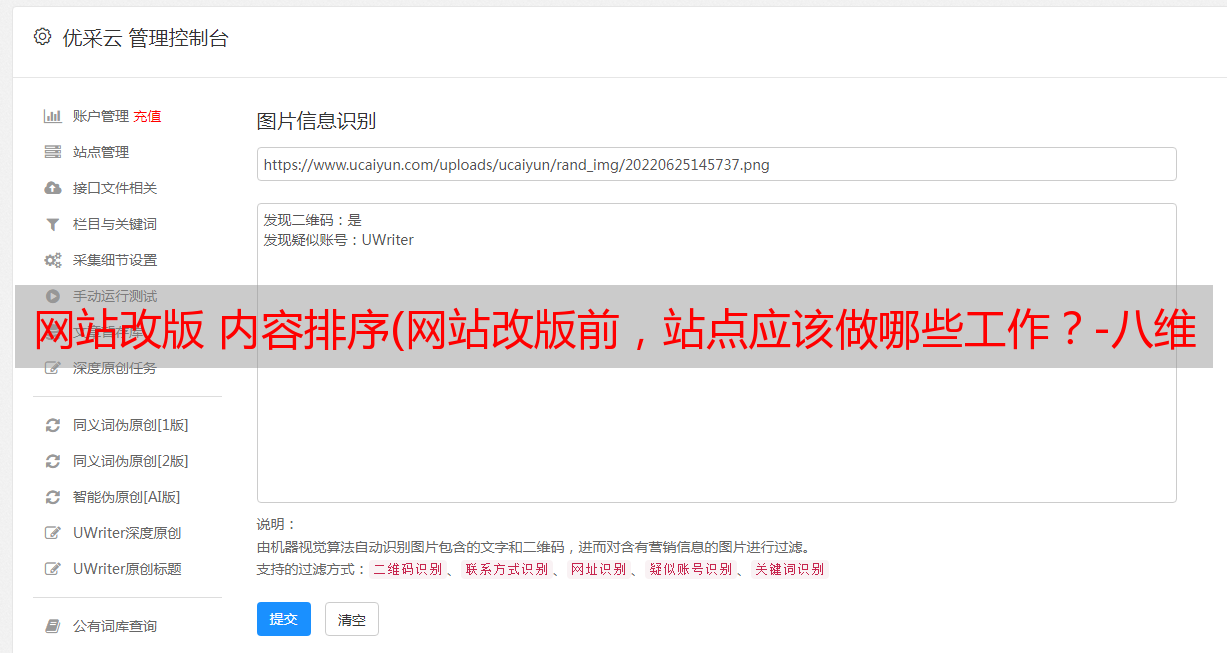
Task: Open the 手动运行测试 menu item
Action: tap(115, 296)
